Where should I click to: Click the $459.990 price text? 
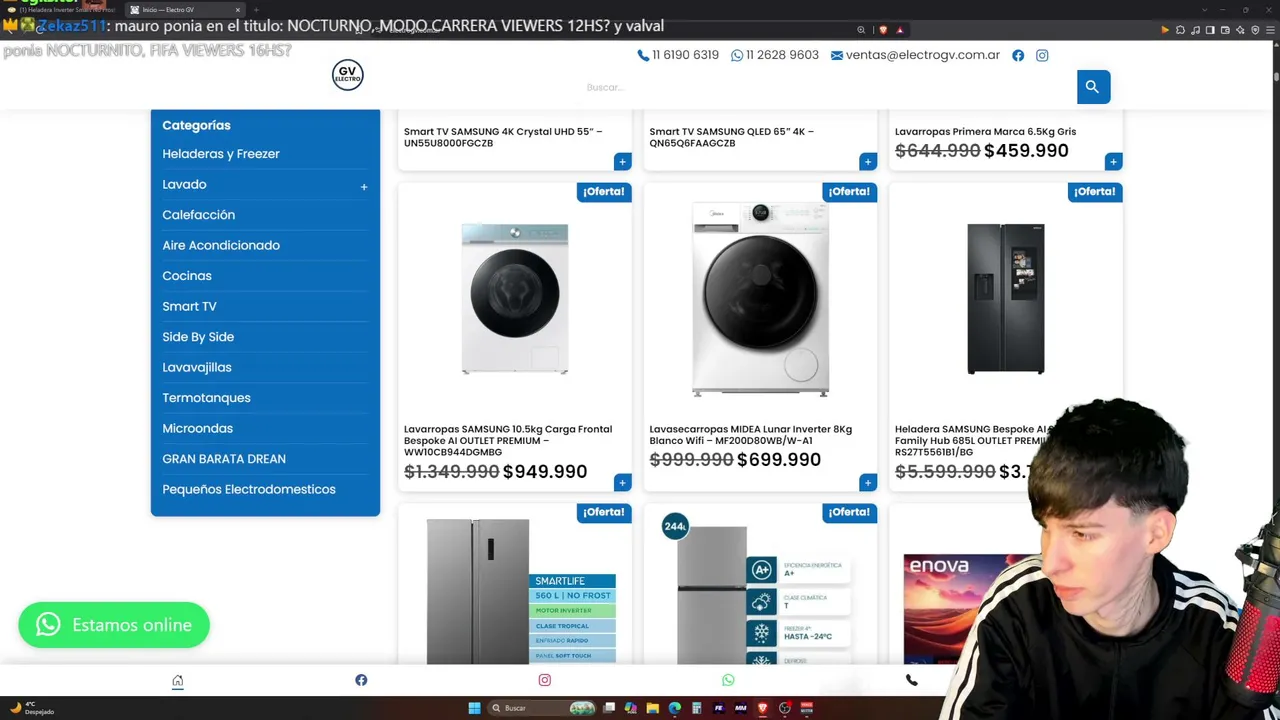click(1026, 151)
